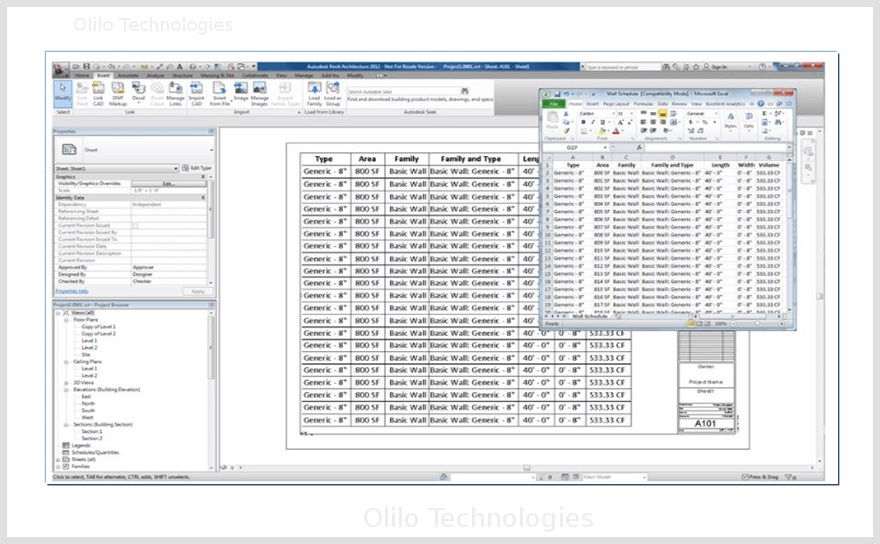Open Excel Name Box dropdown arrow
Screen dimensions: 880x544
point(604,147)
